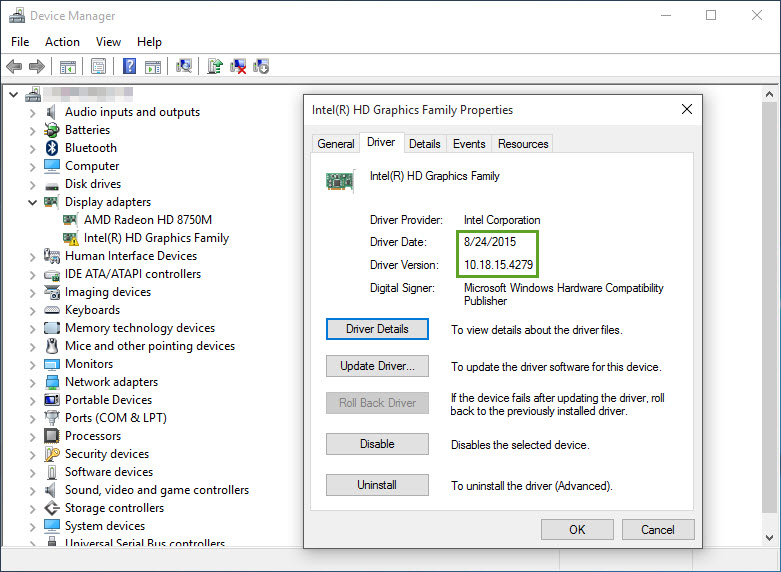The height and width of the screenshot is (572, 781).
Task: Click the Driver Details button
Action: tap(377, 329)
